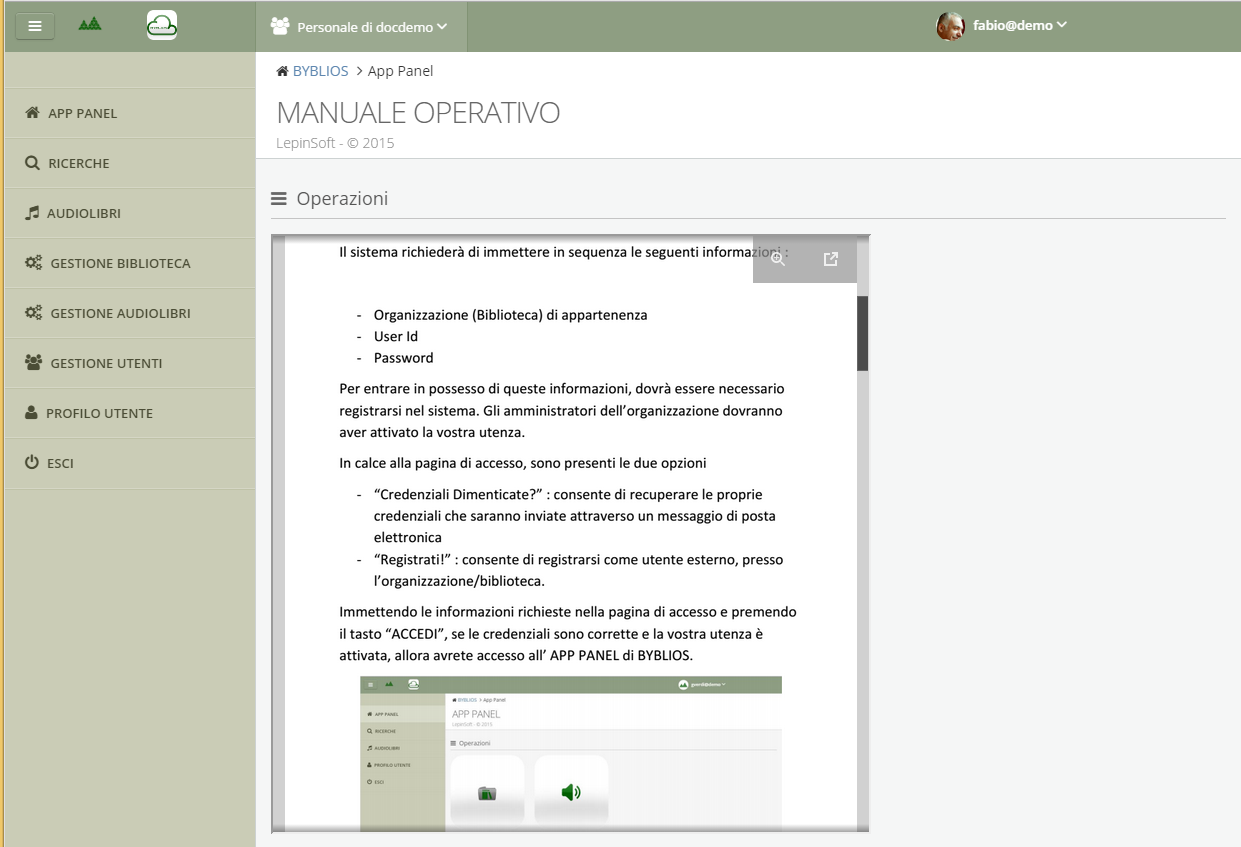1241x847 pixels.
Task: Click the Operazioni section title
Action: [x=342, y=199]
